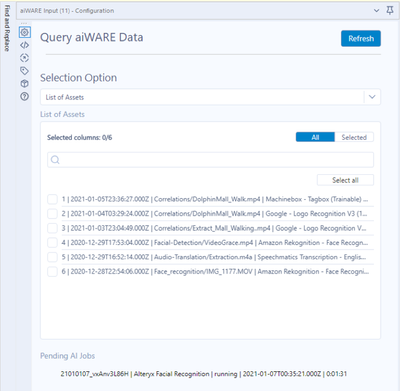Select row text 2021-01-04T03:29:24 Logo Recognition V3

(x=214, y=214)
